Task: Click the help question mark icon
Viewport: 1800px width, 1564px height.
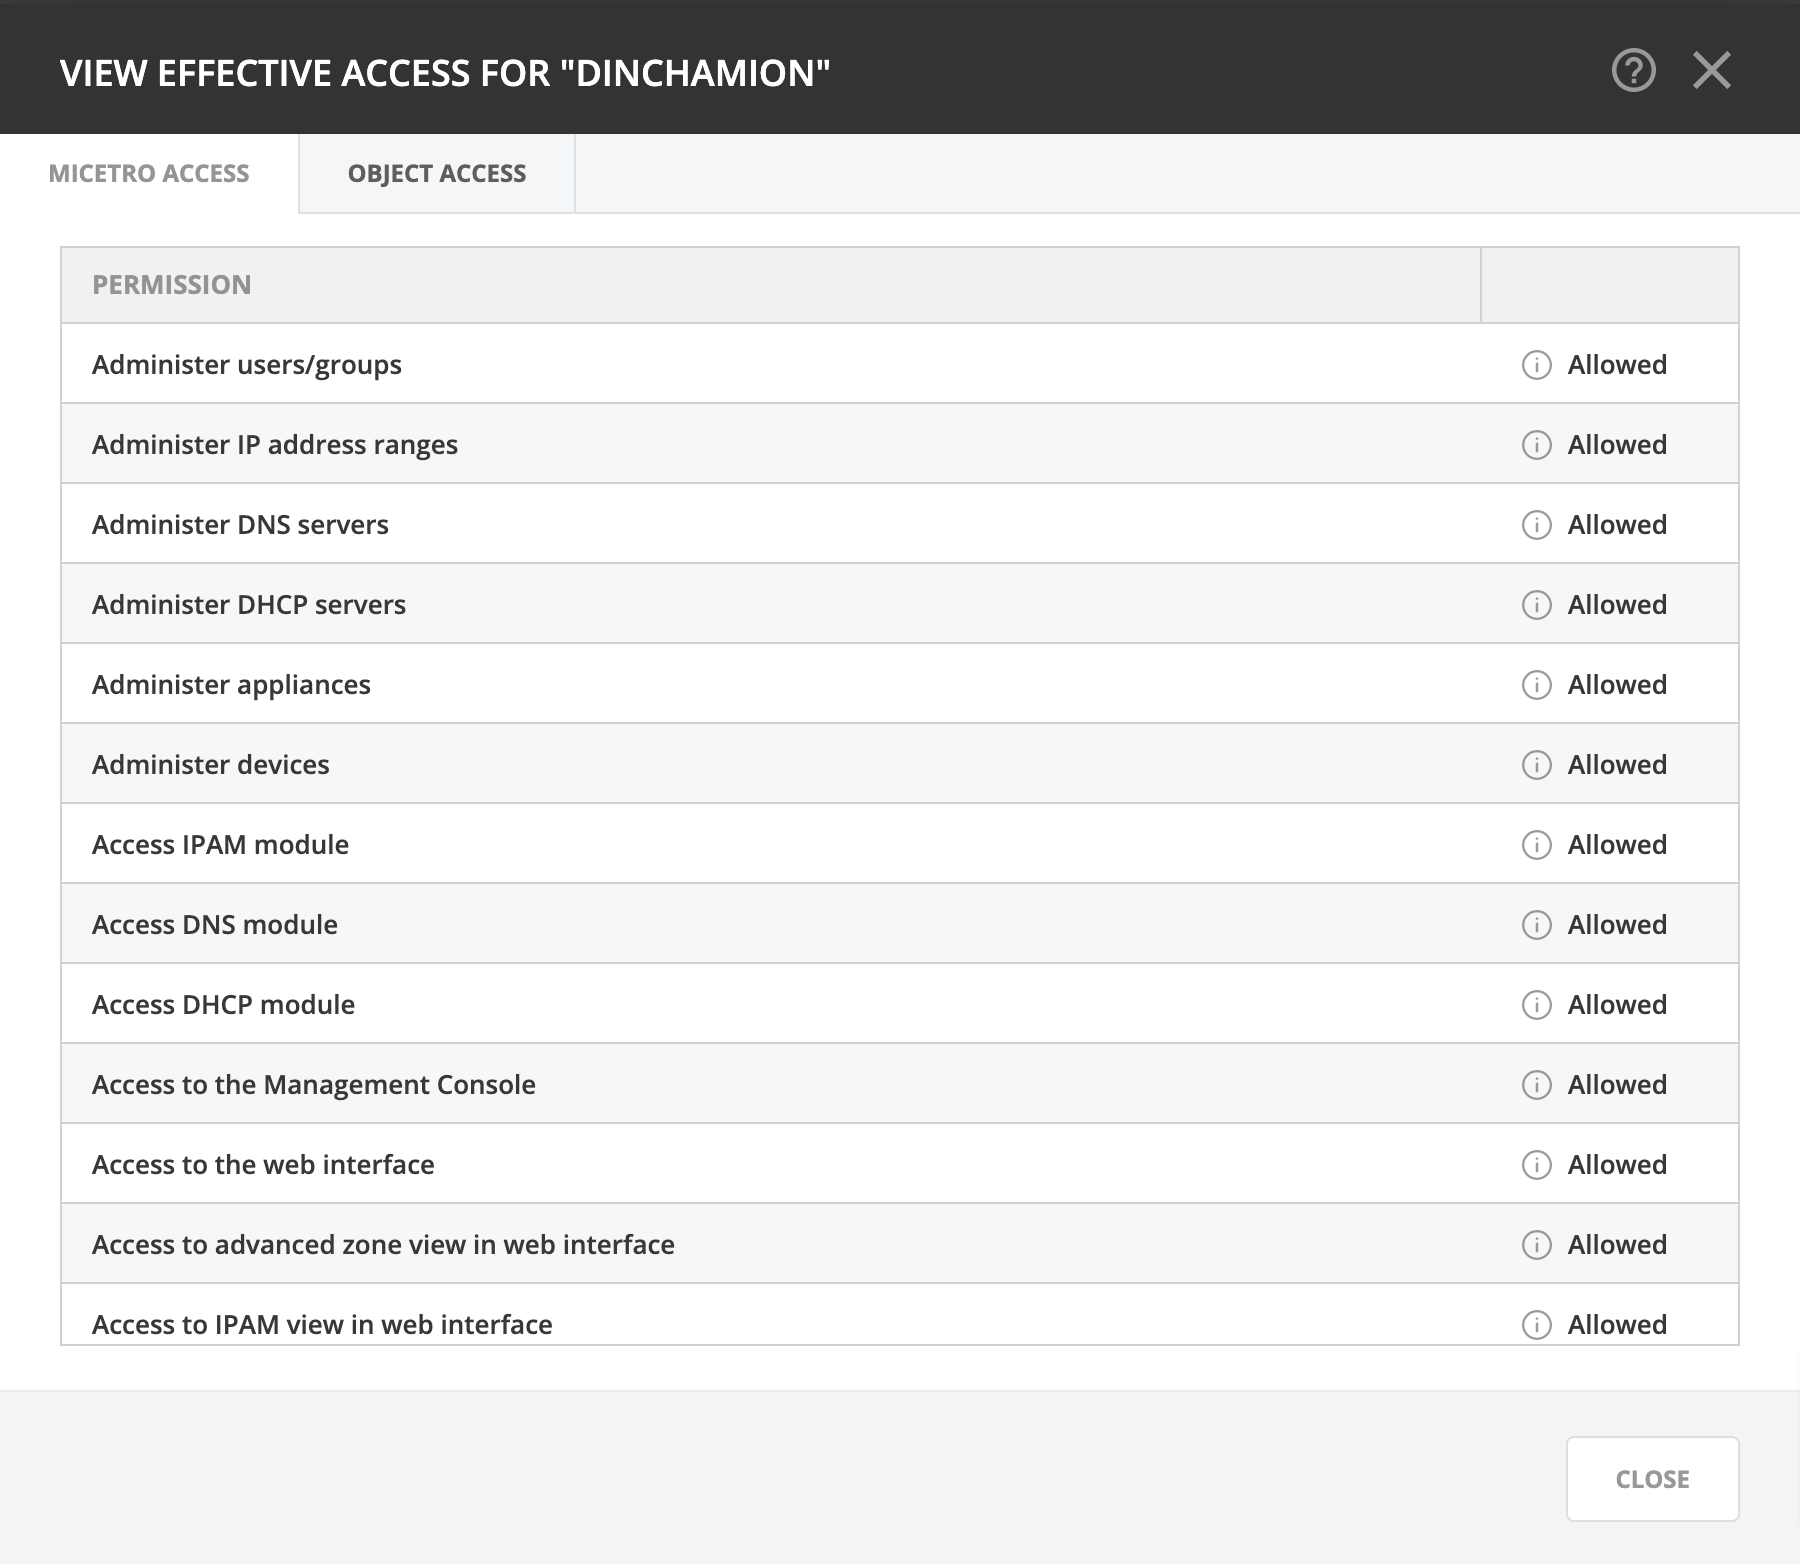Action: (1633, 71)
